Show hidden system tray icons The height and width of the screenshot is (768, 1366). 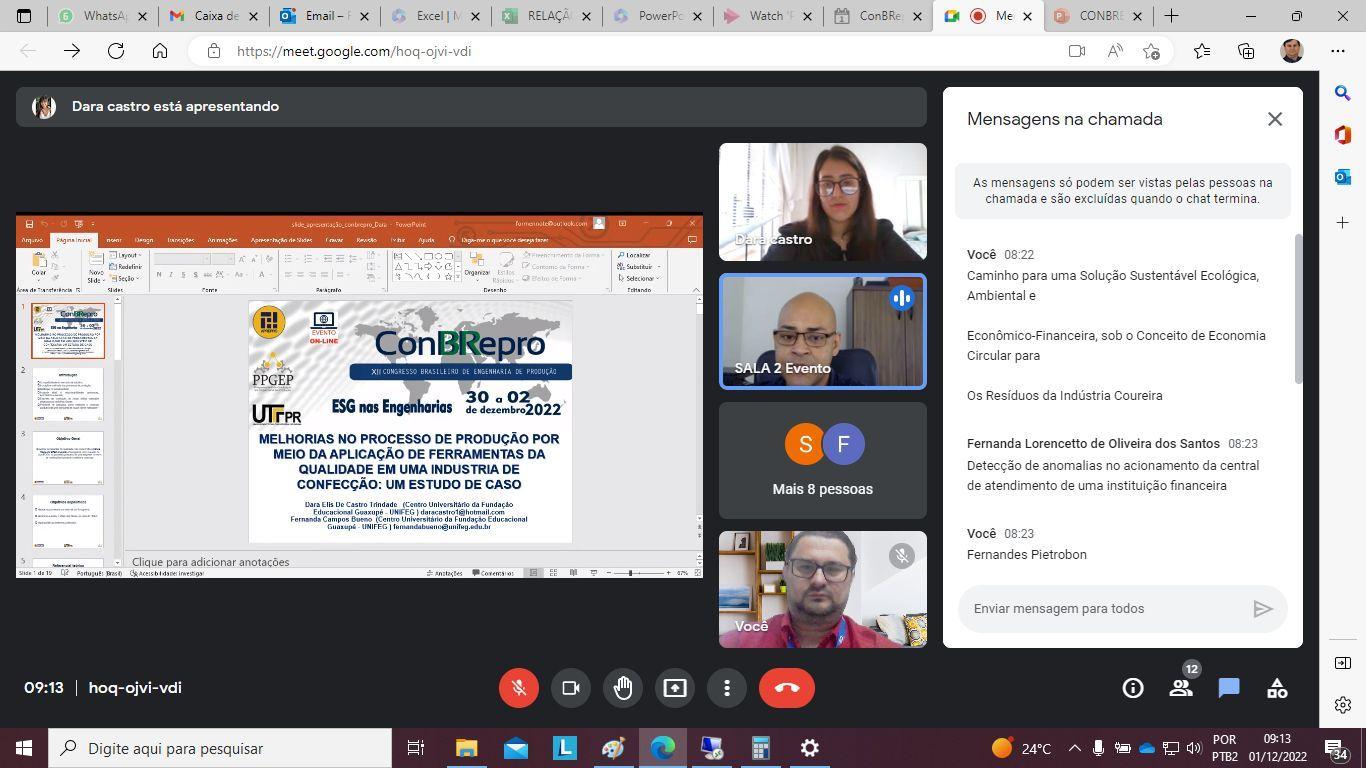click(1074, 748)
